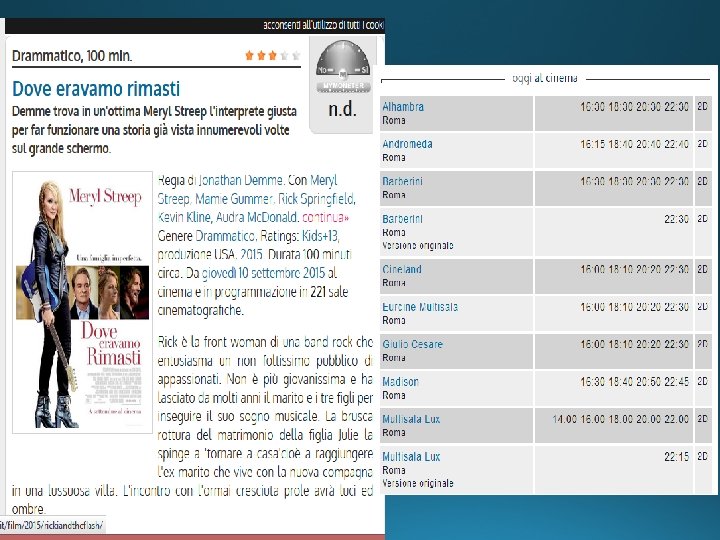Click Cineland showtimes 16:00 18:10 20:20 22:30
The height and width of the screenshot is (540, 720).
[x=634, y=269]
